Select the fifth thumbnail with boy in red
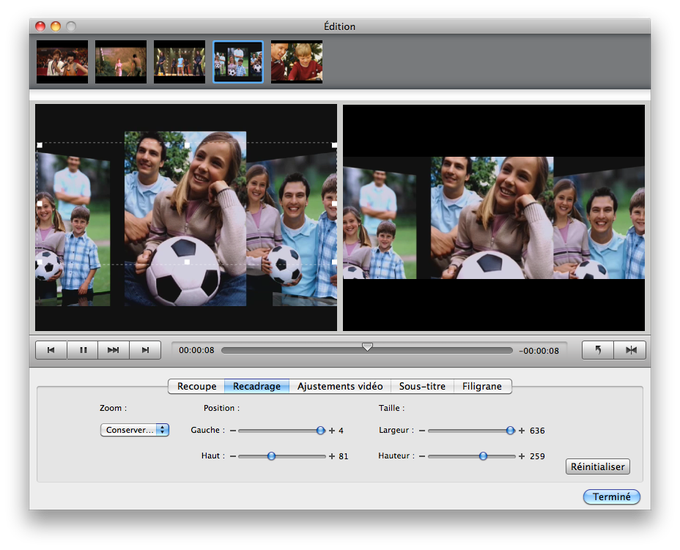 point(297,62)
